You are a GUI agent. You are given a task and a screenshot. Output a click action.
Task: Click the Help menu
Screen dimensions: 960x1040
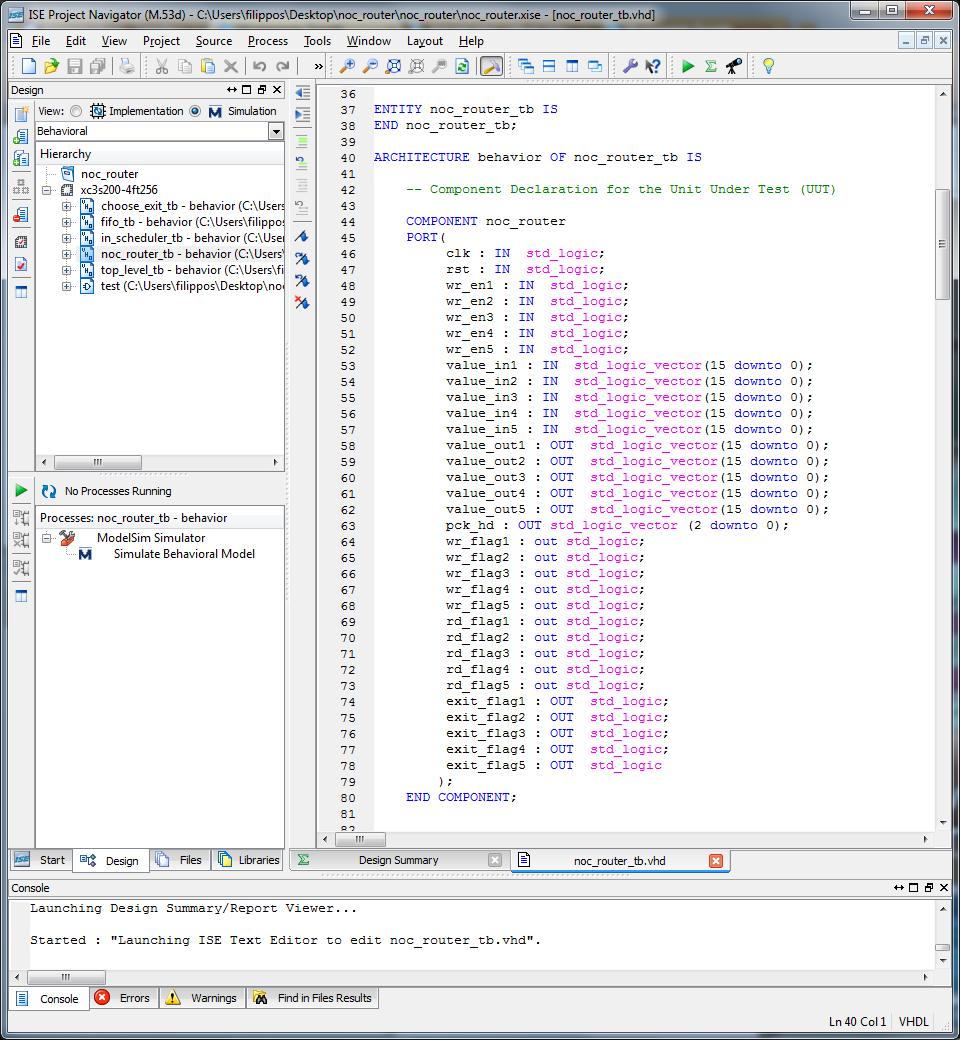[471, 41]
